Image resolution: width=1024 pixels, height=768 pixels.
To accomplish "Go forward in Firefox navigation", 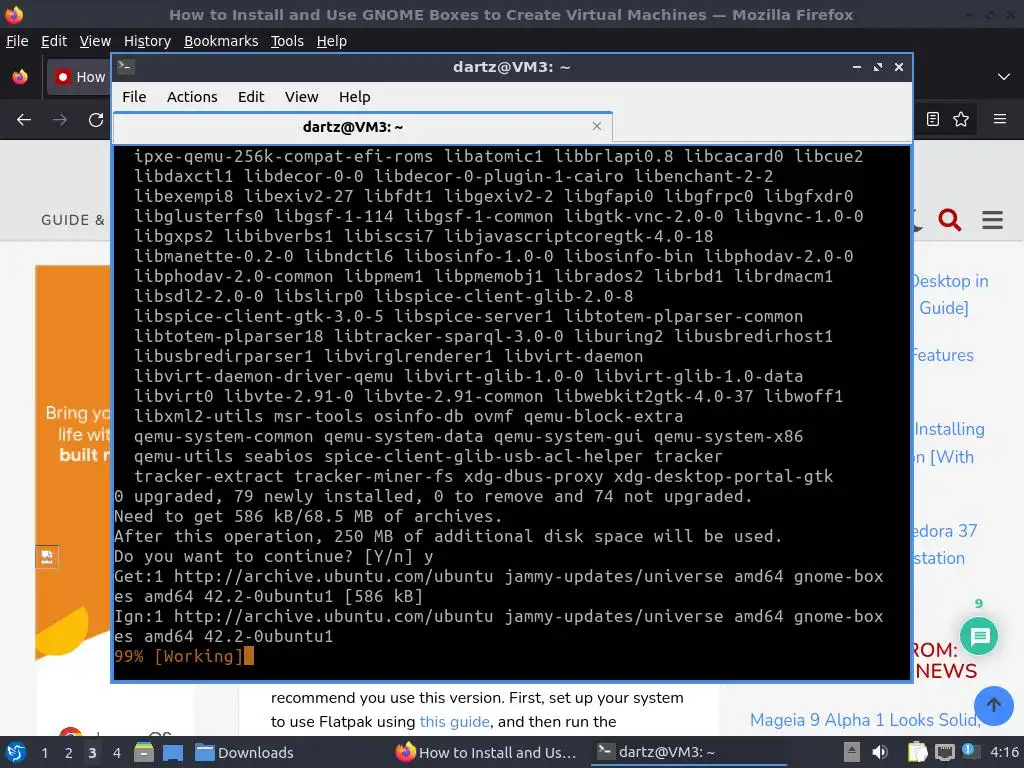I will [x=60, y=120].
